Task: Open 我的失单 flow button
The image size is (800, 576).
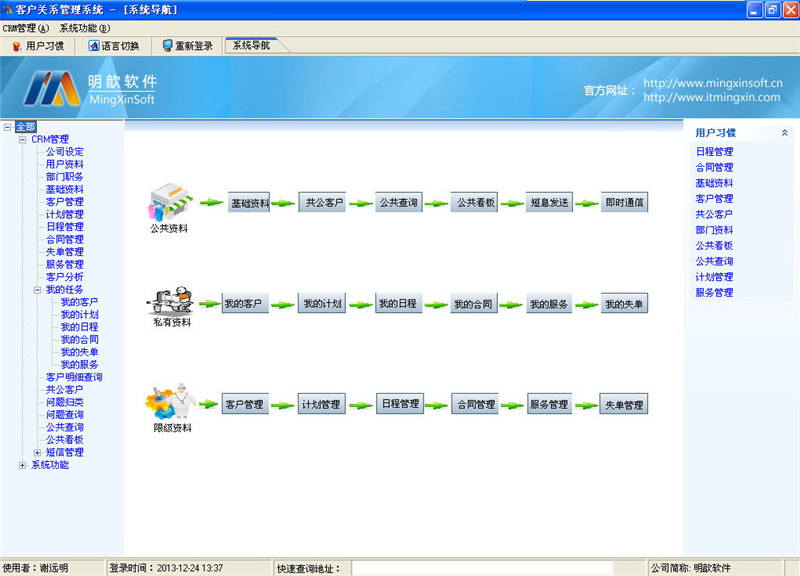Action: click(x=624, y=304)
